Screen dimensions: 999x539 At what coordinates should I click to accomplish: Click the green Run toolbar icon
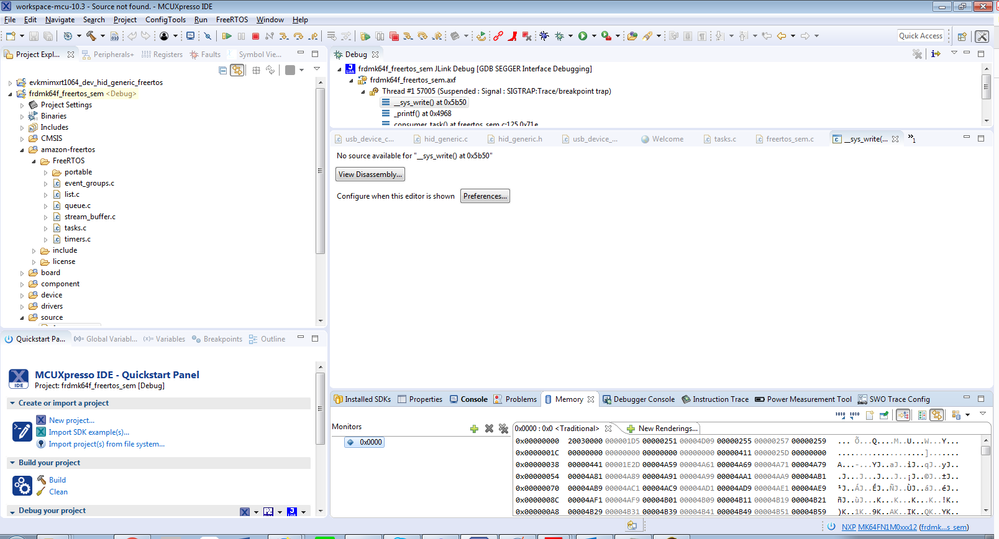click(582, 36)
